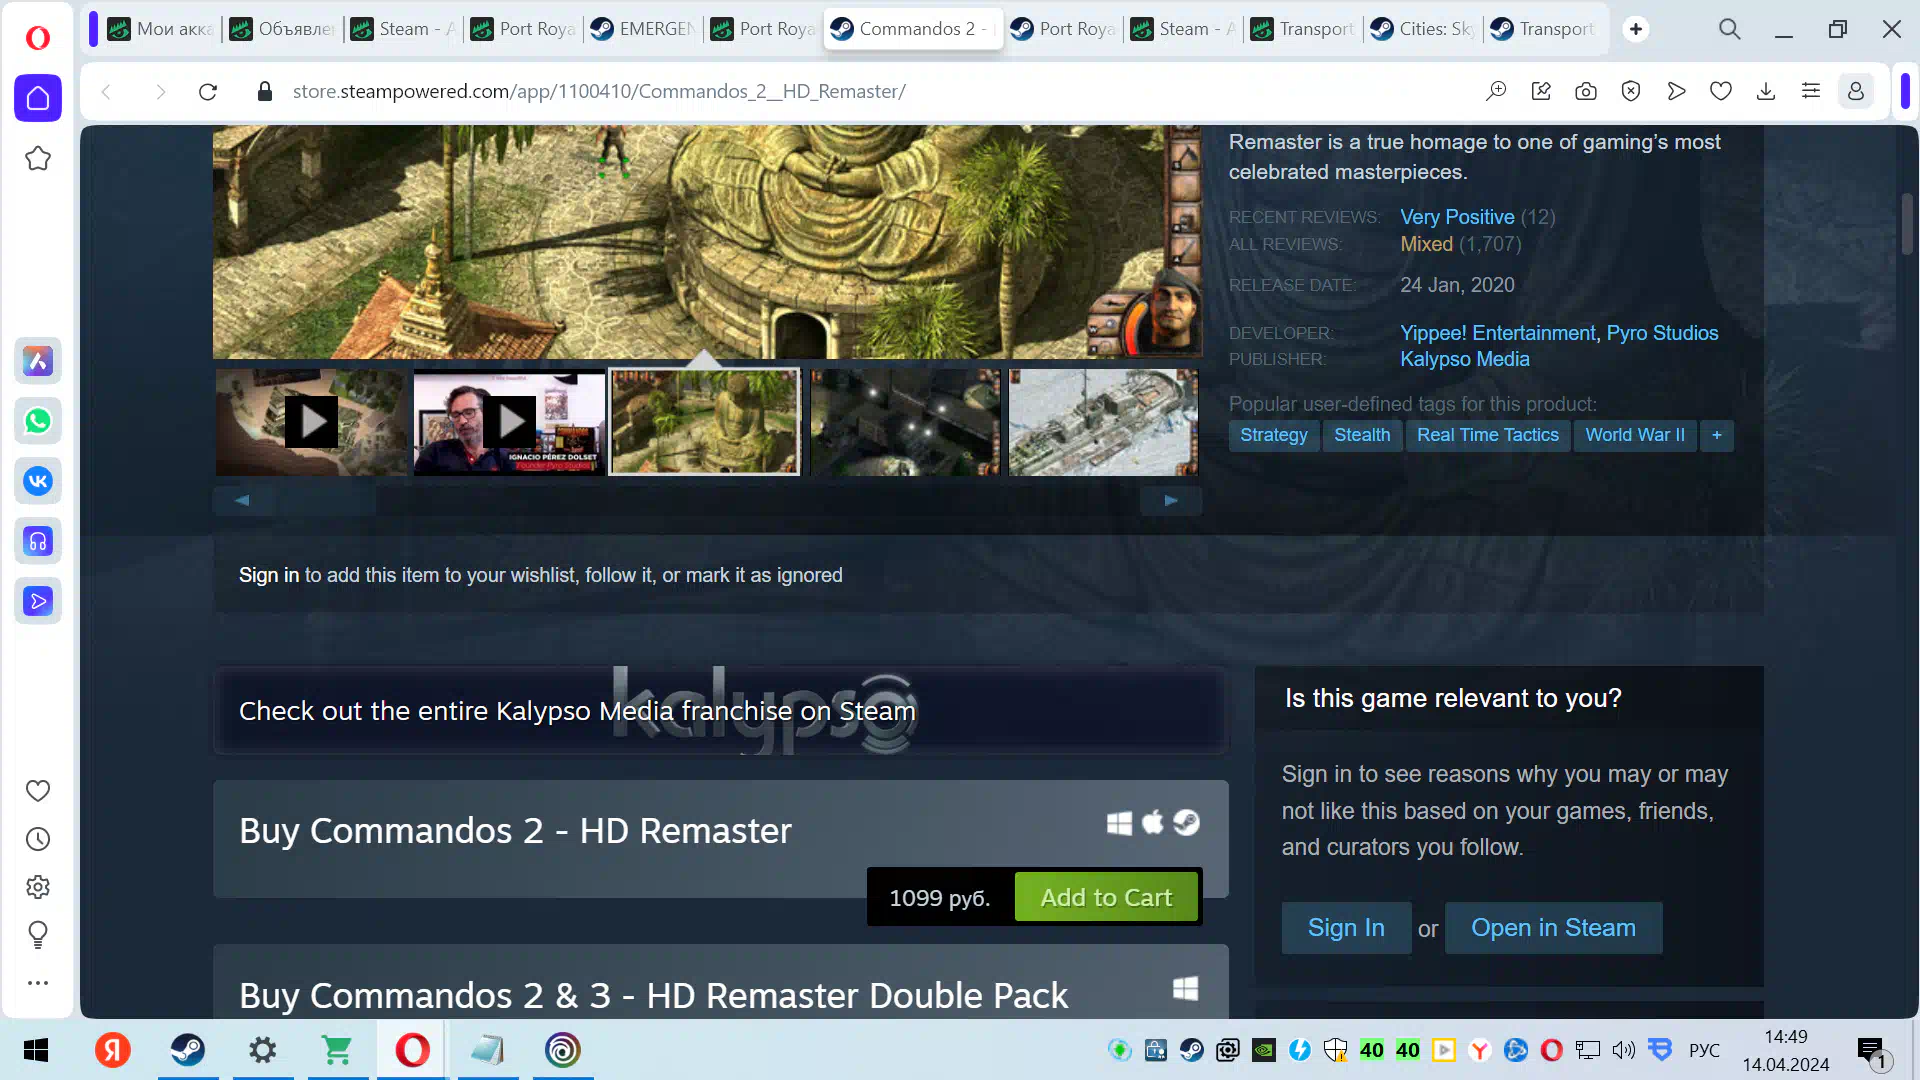Screen dimensions: 1920x1080
Task: Click the Open in Steam button
Action: (1553, 928)
